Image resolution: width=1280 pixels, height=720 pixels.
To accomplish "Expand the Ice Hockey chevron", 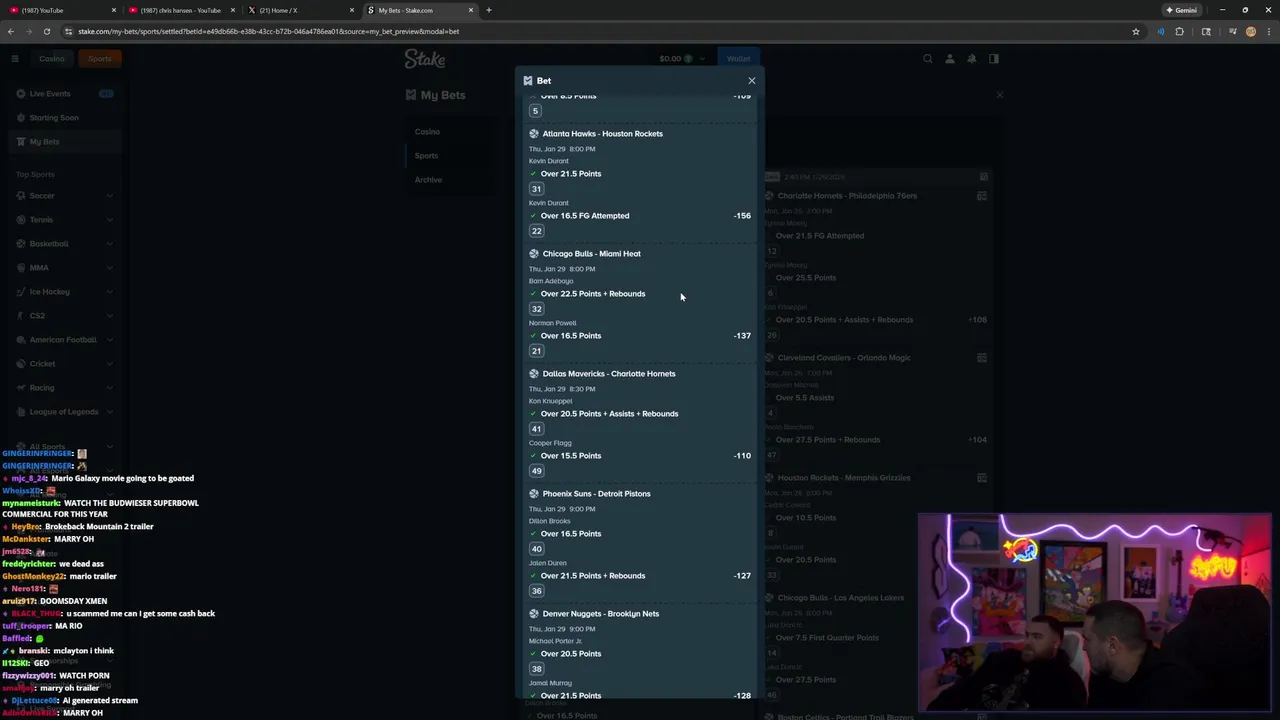I will (x=110, y=292).
